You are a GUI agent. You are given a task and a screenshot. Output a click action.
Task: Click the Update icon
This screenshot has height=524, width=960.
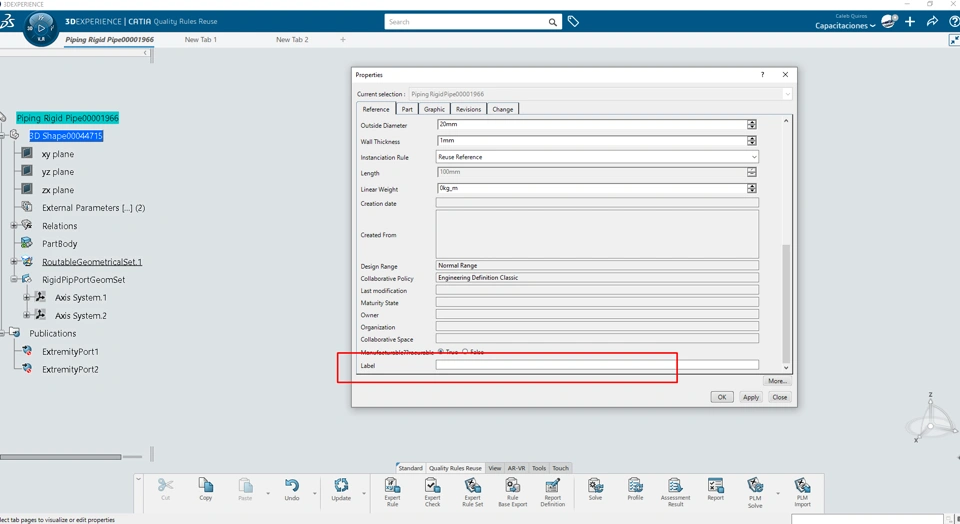click(341, 485)
